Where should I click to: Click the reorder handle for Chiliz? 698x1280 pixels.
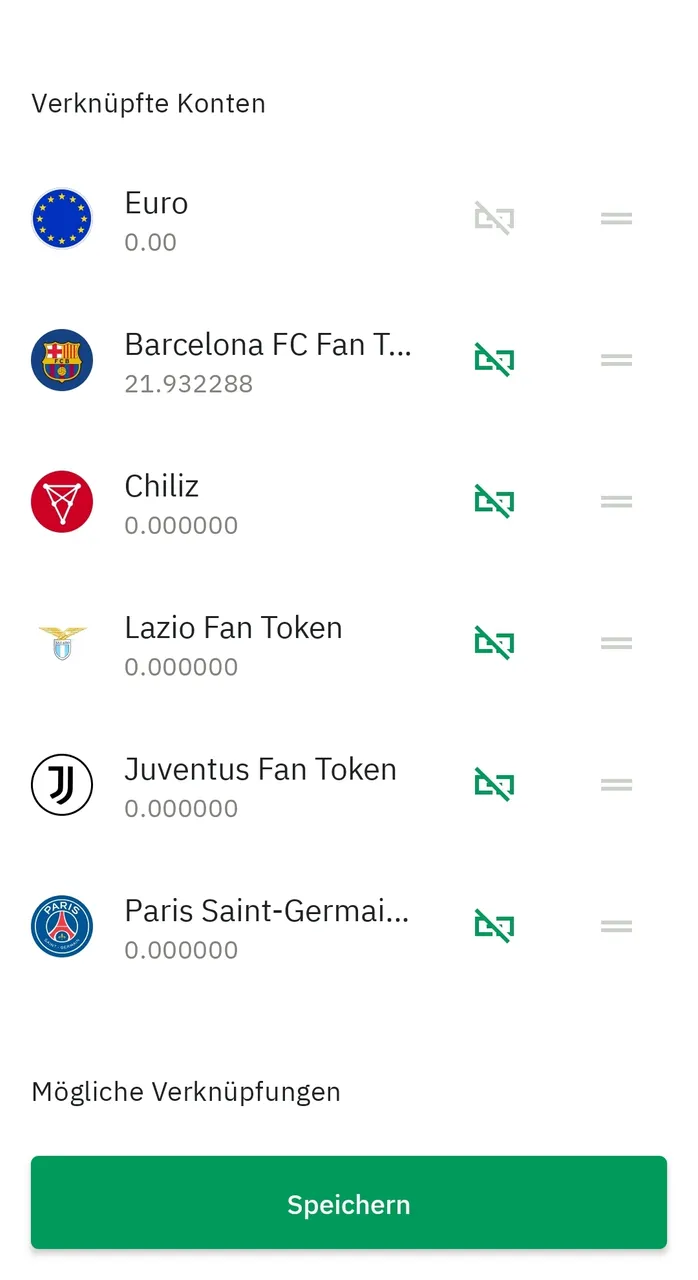[x=616, y=502]
